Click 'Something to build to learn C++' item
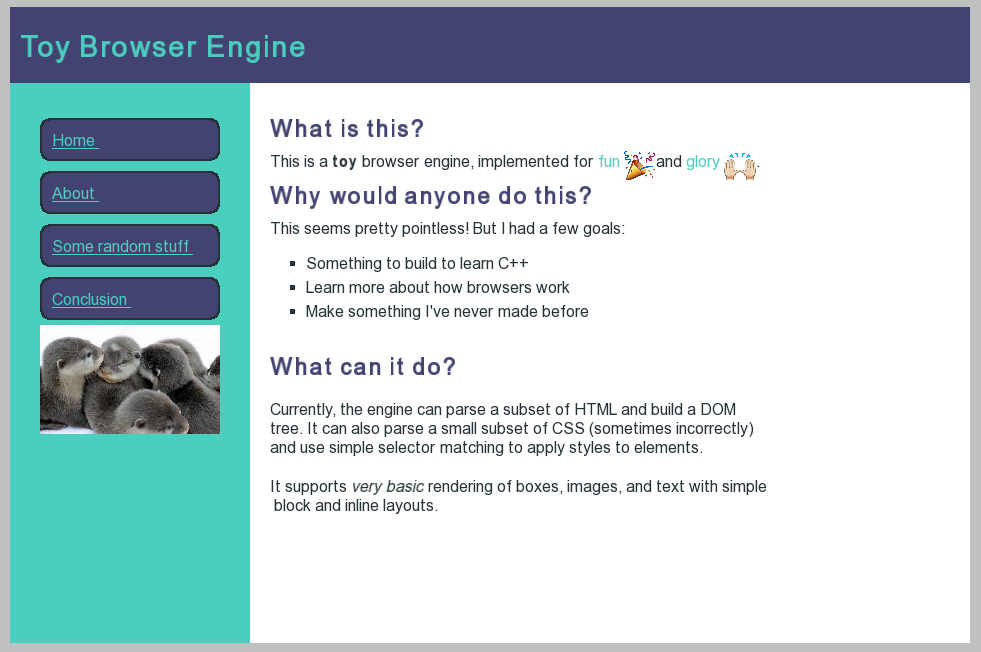Image resolution: width=981 pixels, height=652 pixels. (x=417, y=263)
